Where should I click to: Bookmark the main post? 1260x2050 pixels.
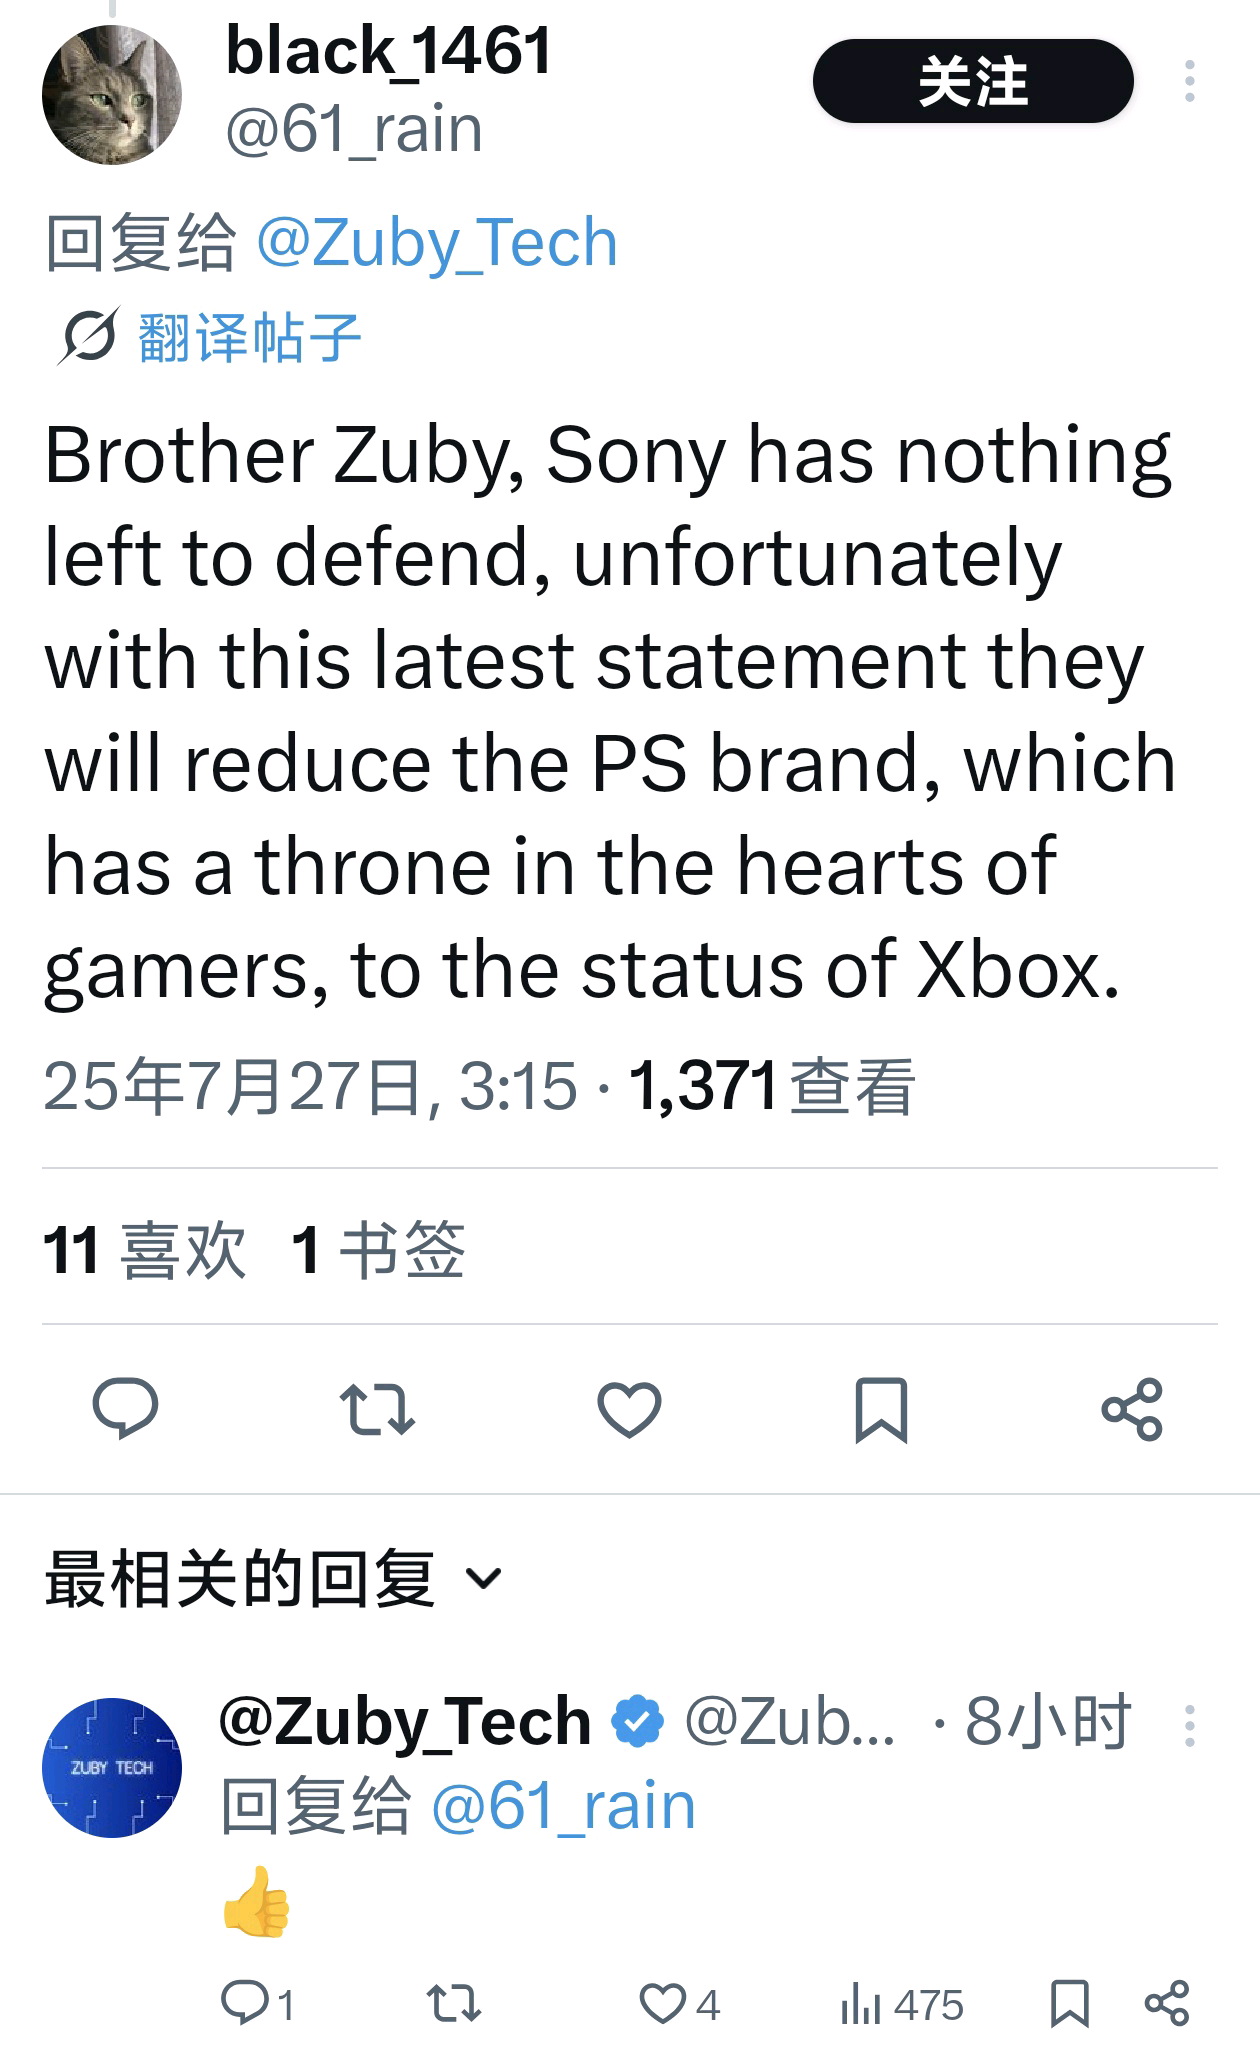[x=881, y=1408]
